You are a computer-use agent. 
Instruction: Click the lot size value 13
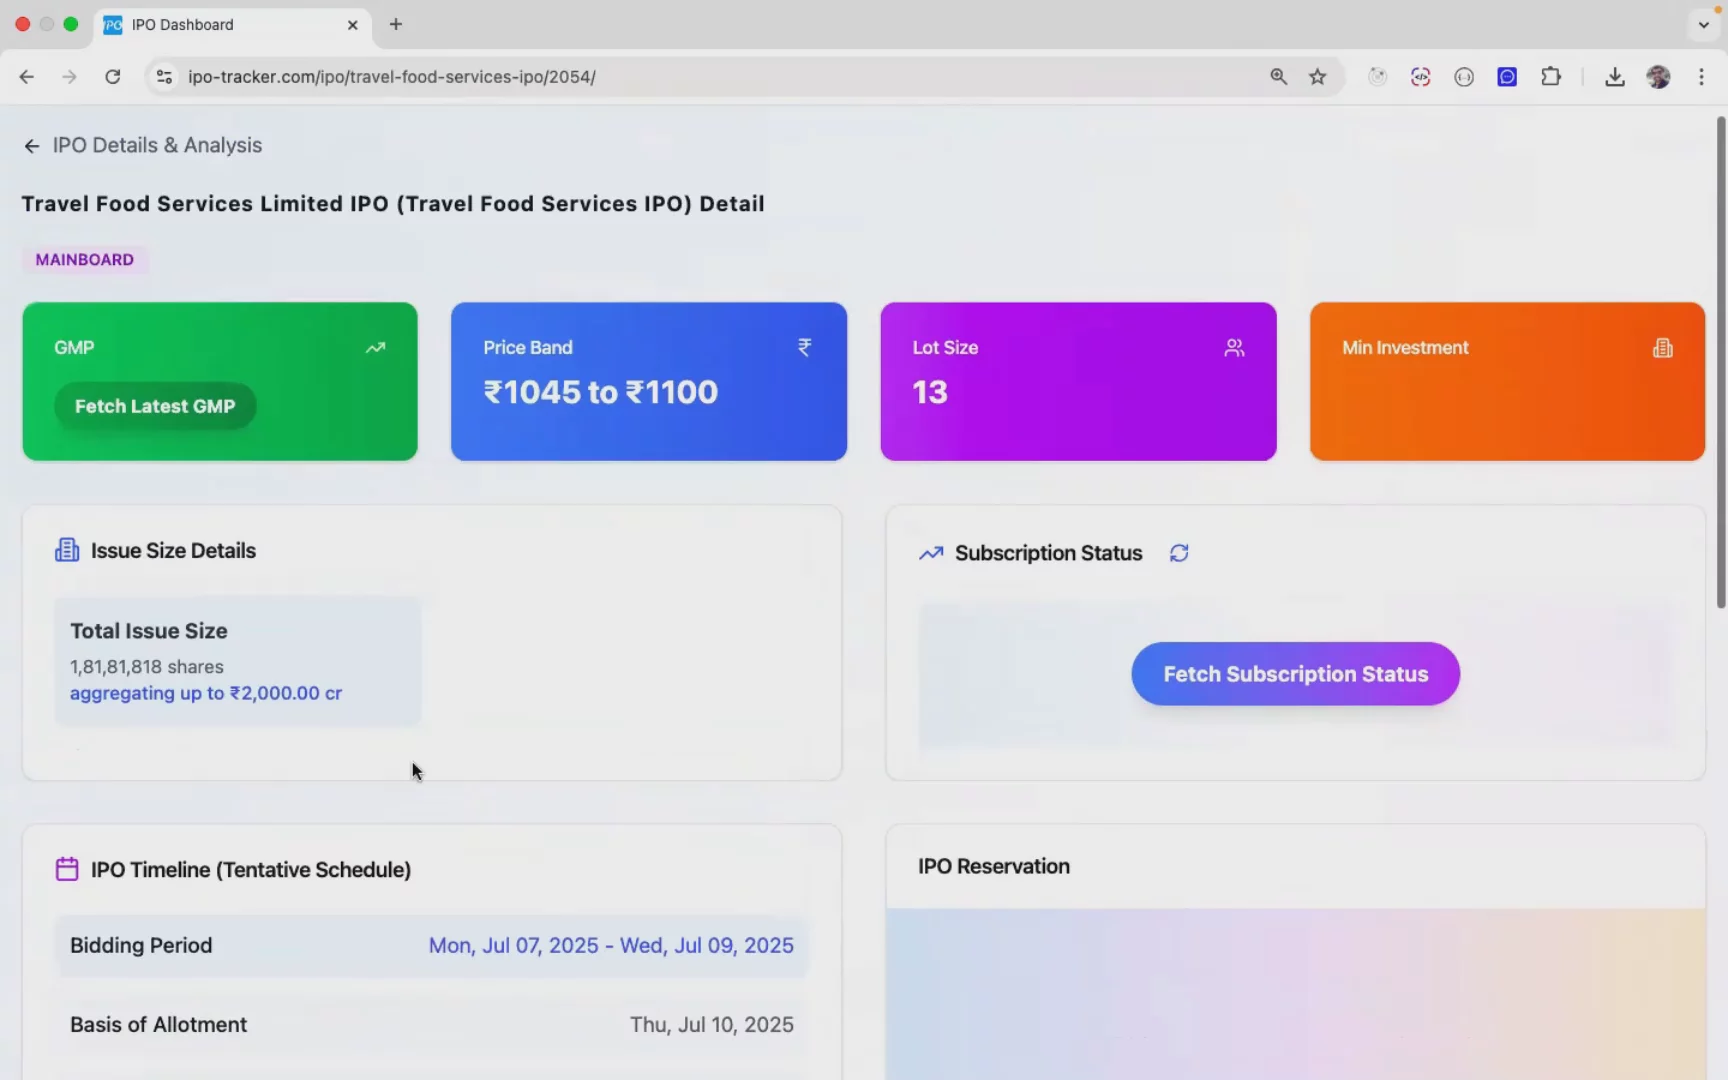(x=930, y=392)
